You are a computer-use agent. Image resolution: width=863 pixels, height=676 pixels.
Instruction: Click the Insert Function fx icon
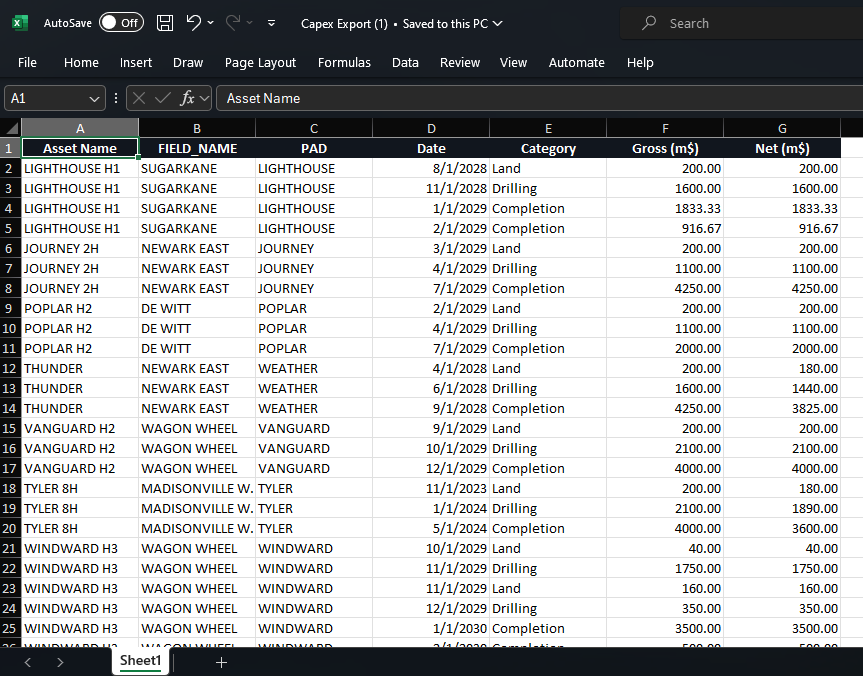point(187,98)
